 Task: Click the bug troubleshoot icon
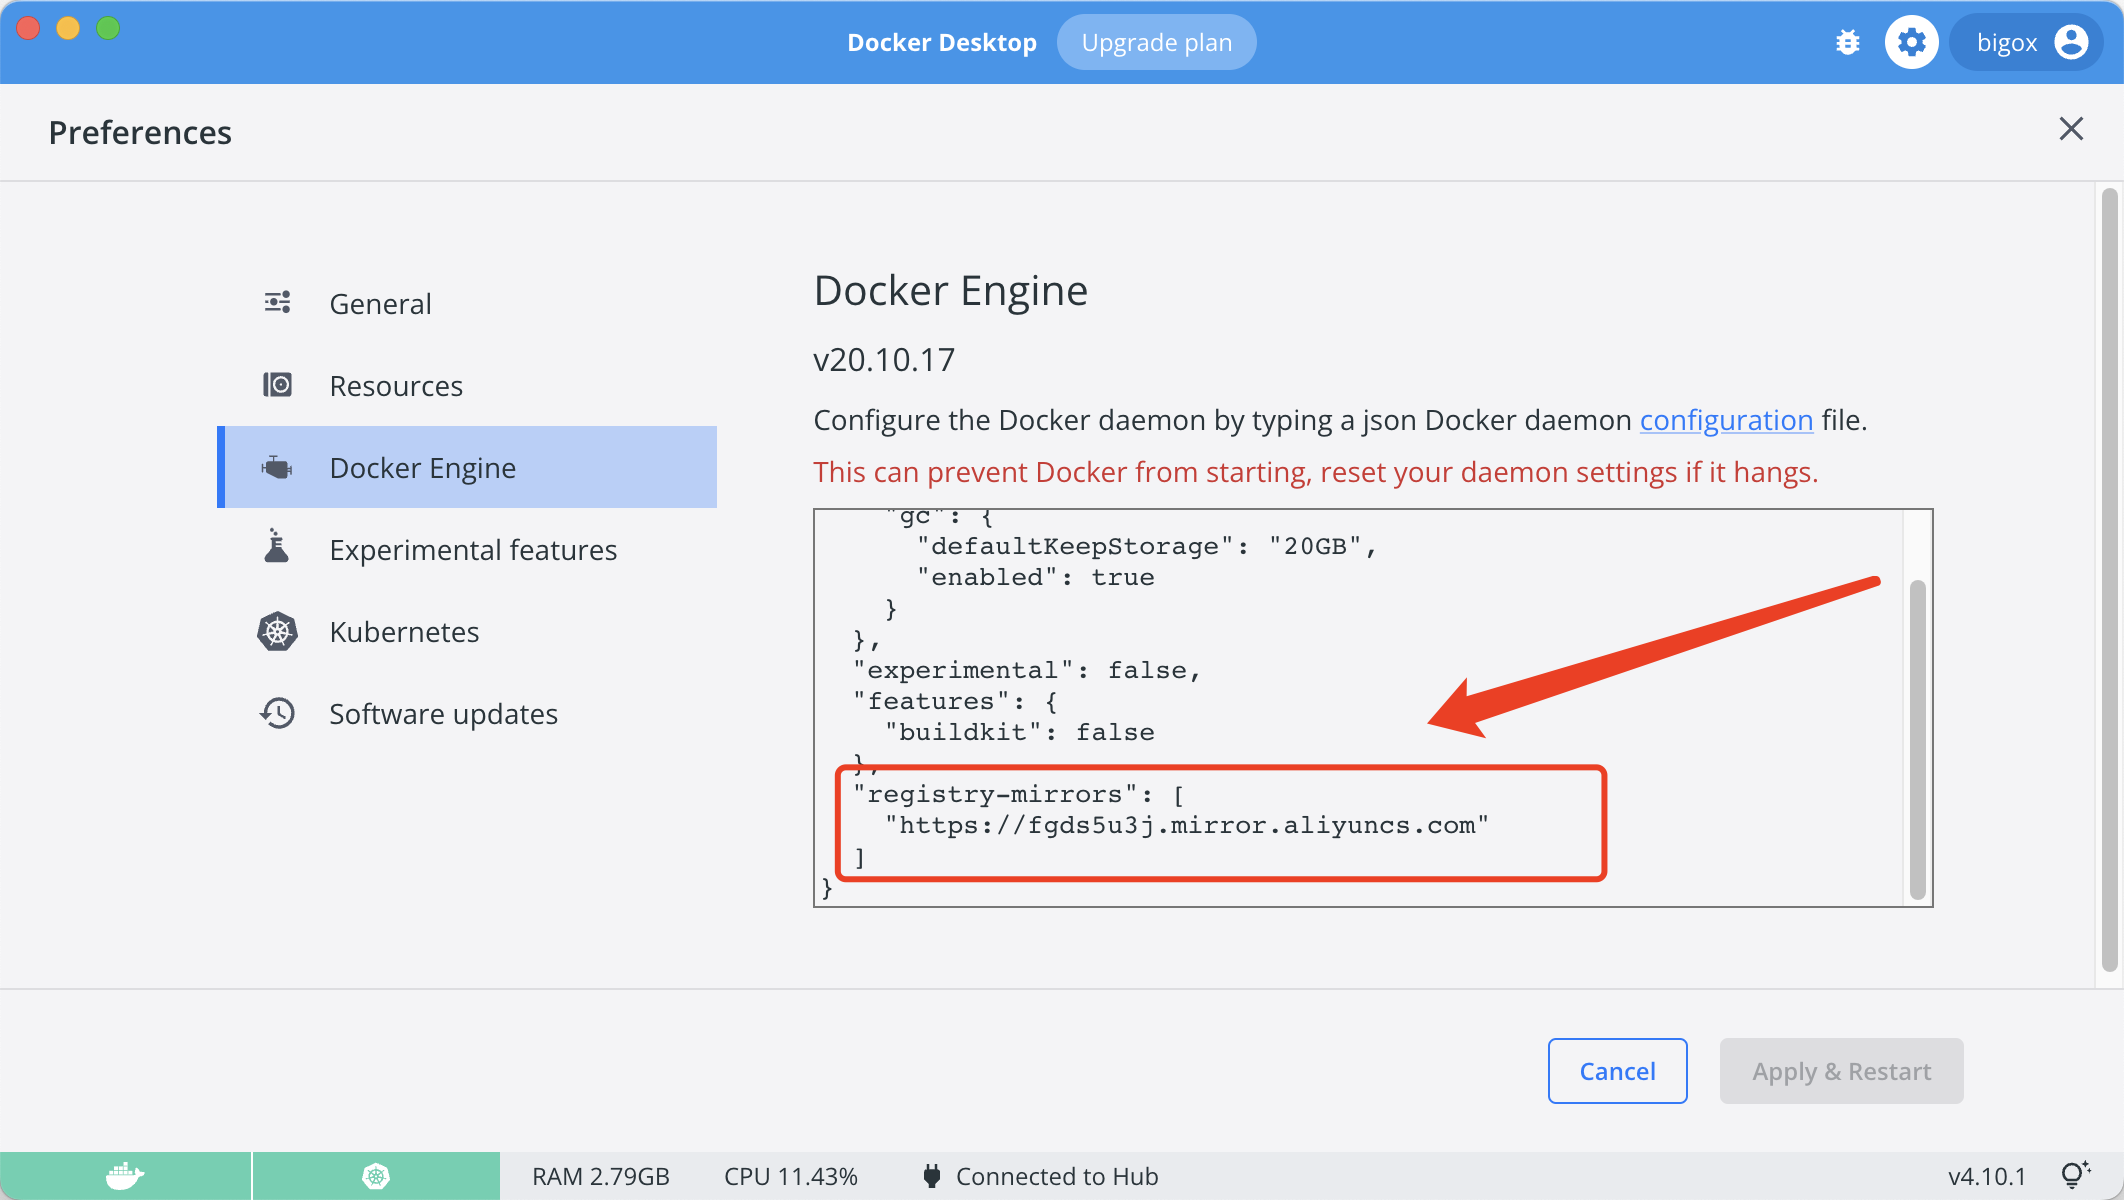click(1847, 42)
